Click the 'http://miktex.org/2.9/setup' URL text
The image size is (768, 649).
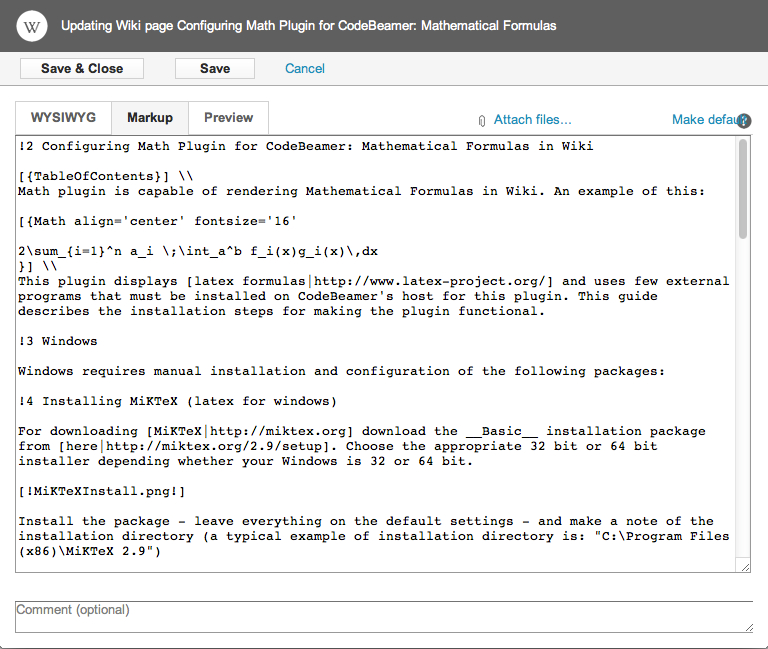coord(214,446)
